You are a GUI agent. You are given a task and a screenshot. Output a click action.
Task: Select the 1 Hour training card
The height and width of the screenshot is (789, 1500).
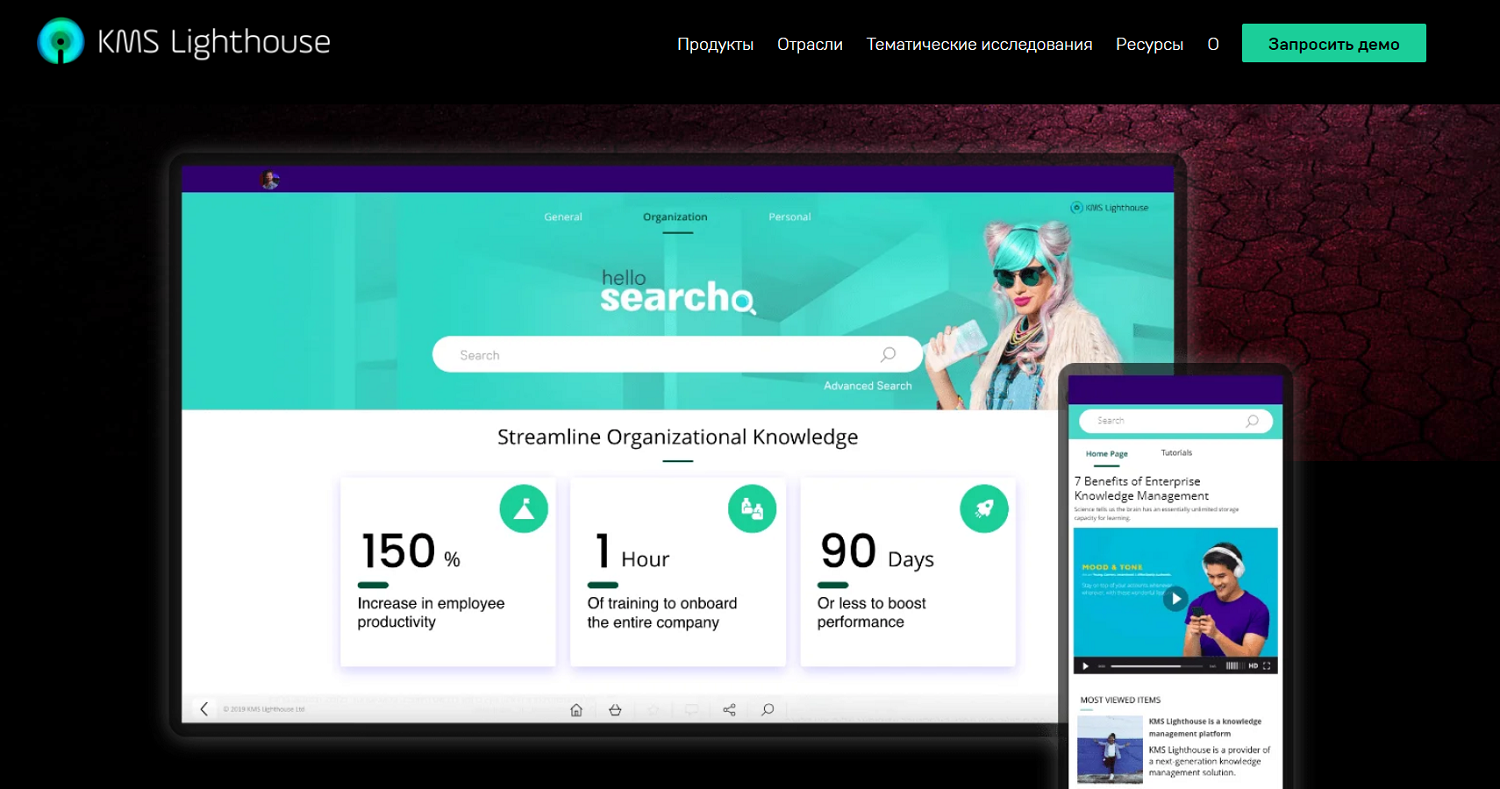pos(678,572)
